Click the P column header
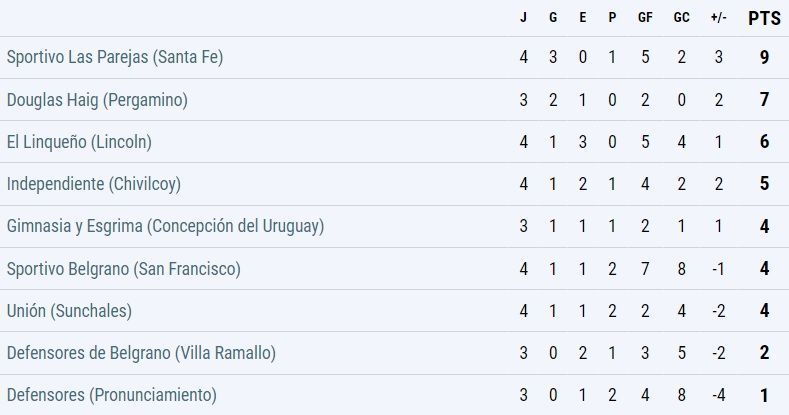This screenshot has height=415, width=789. click(x=612, y=18)
